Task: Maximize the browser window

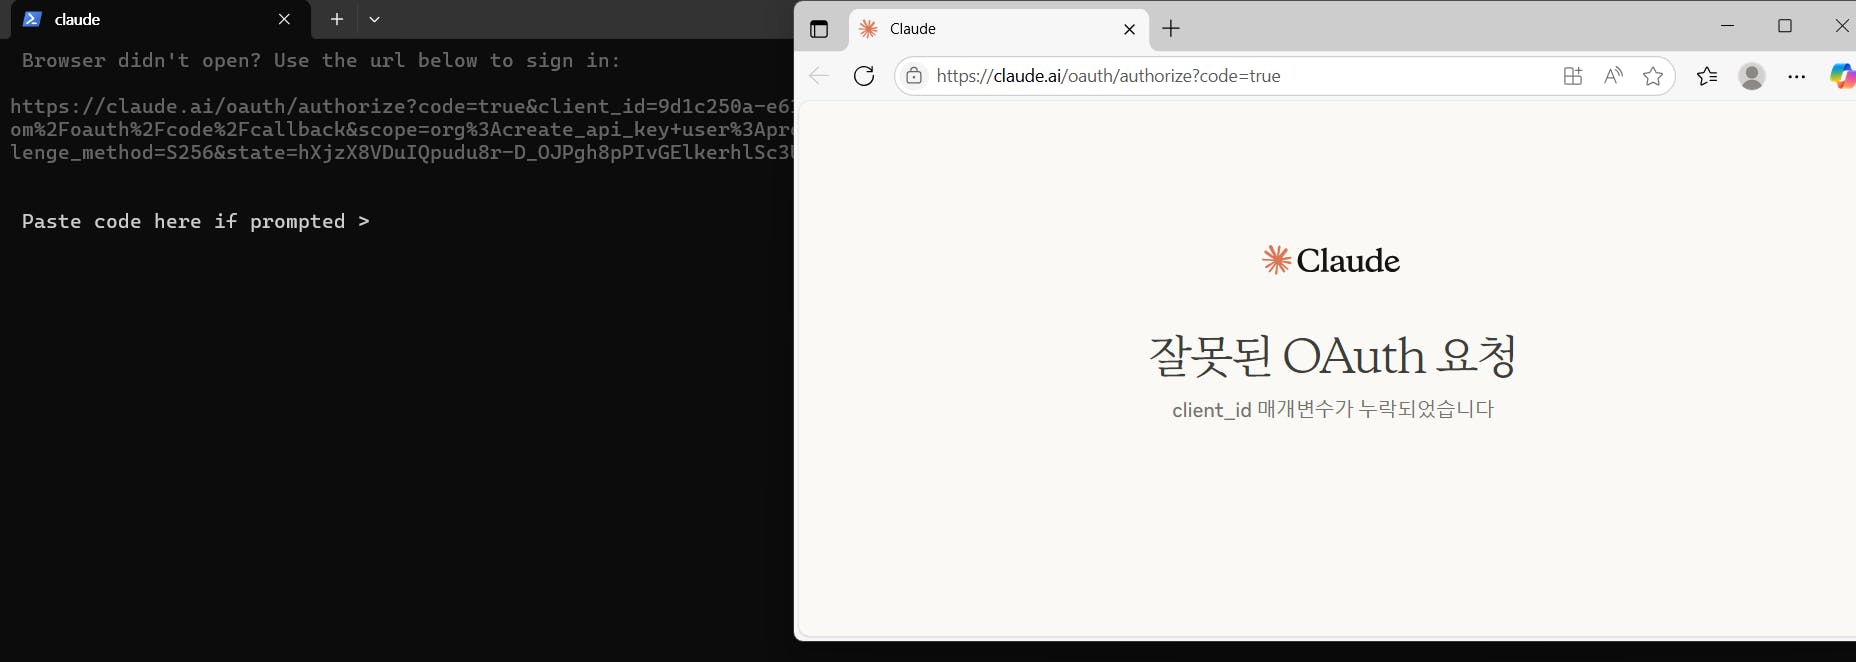Action: (x=1785, y=26)
